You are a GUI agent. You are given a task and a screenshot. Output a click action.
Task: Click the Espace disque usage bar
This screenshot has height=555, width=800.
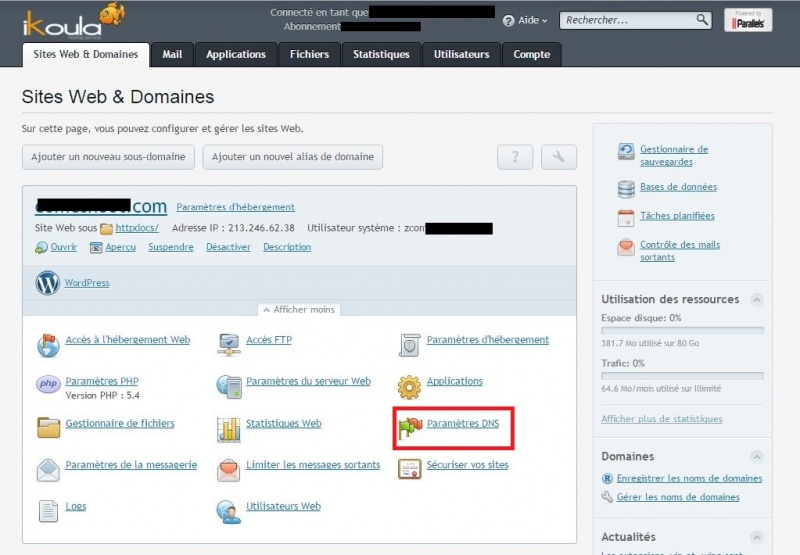tap(682, 330)
